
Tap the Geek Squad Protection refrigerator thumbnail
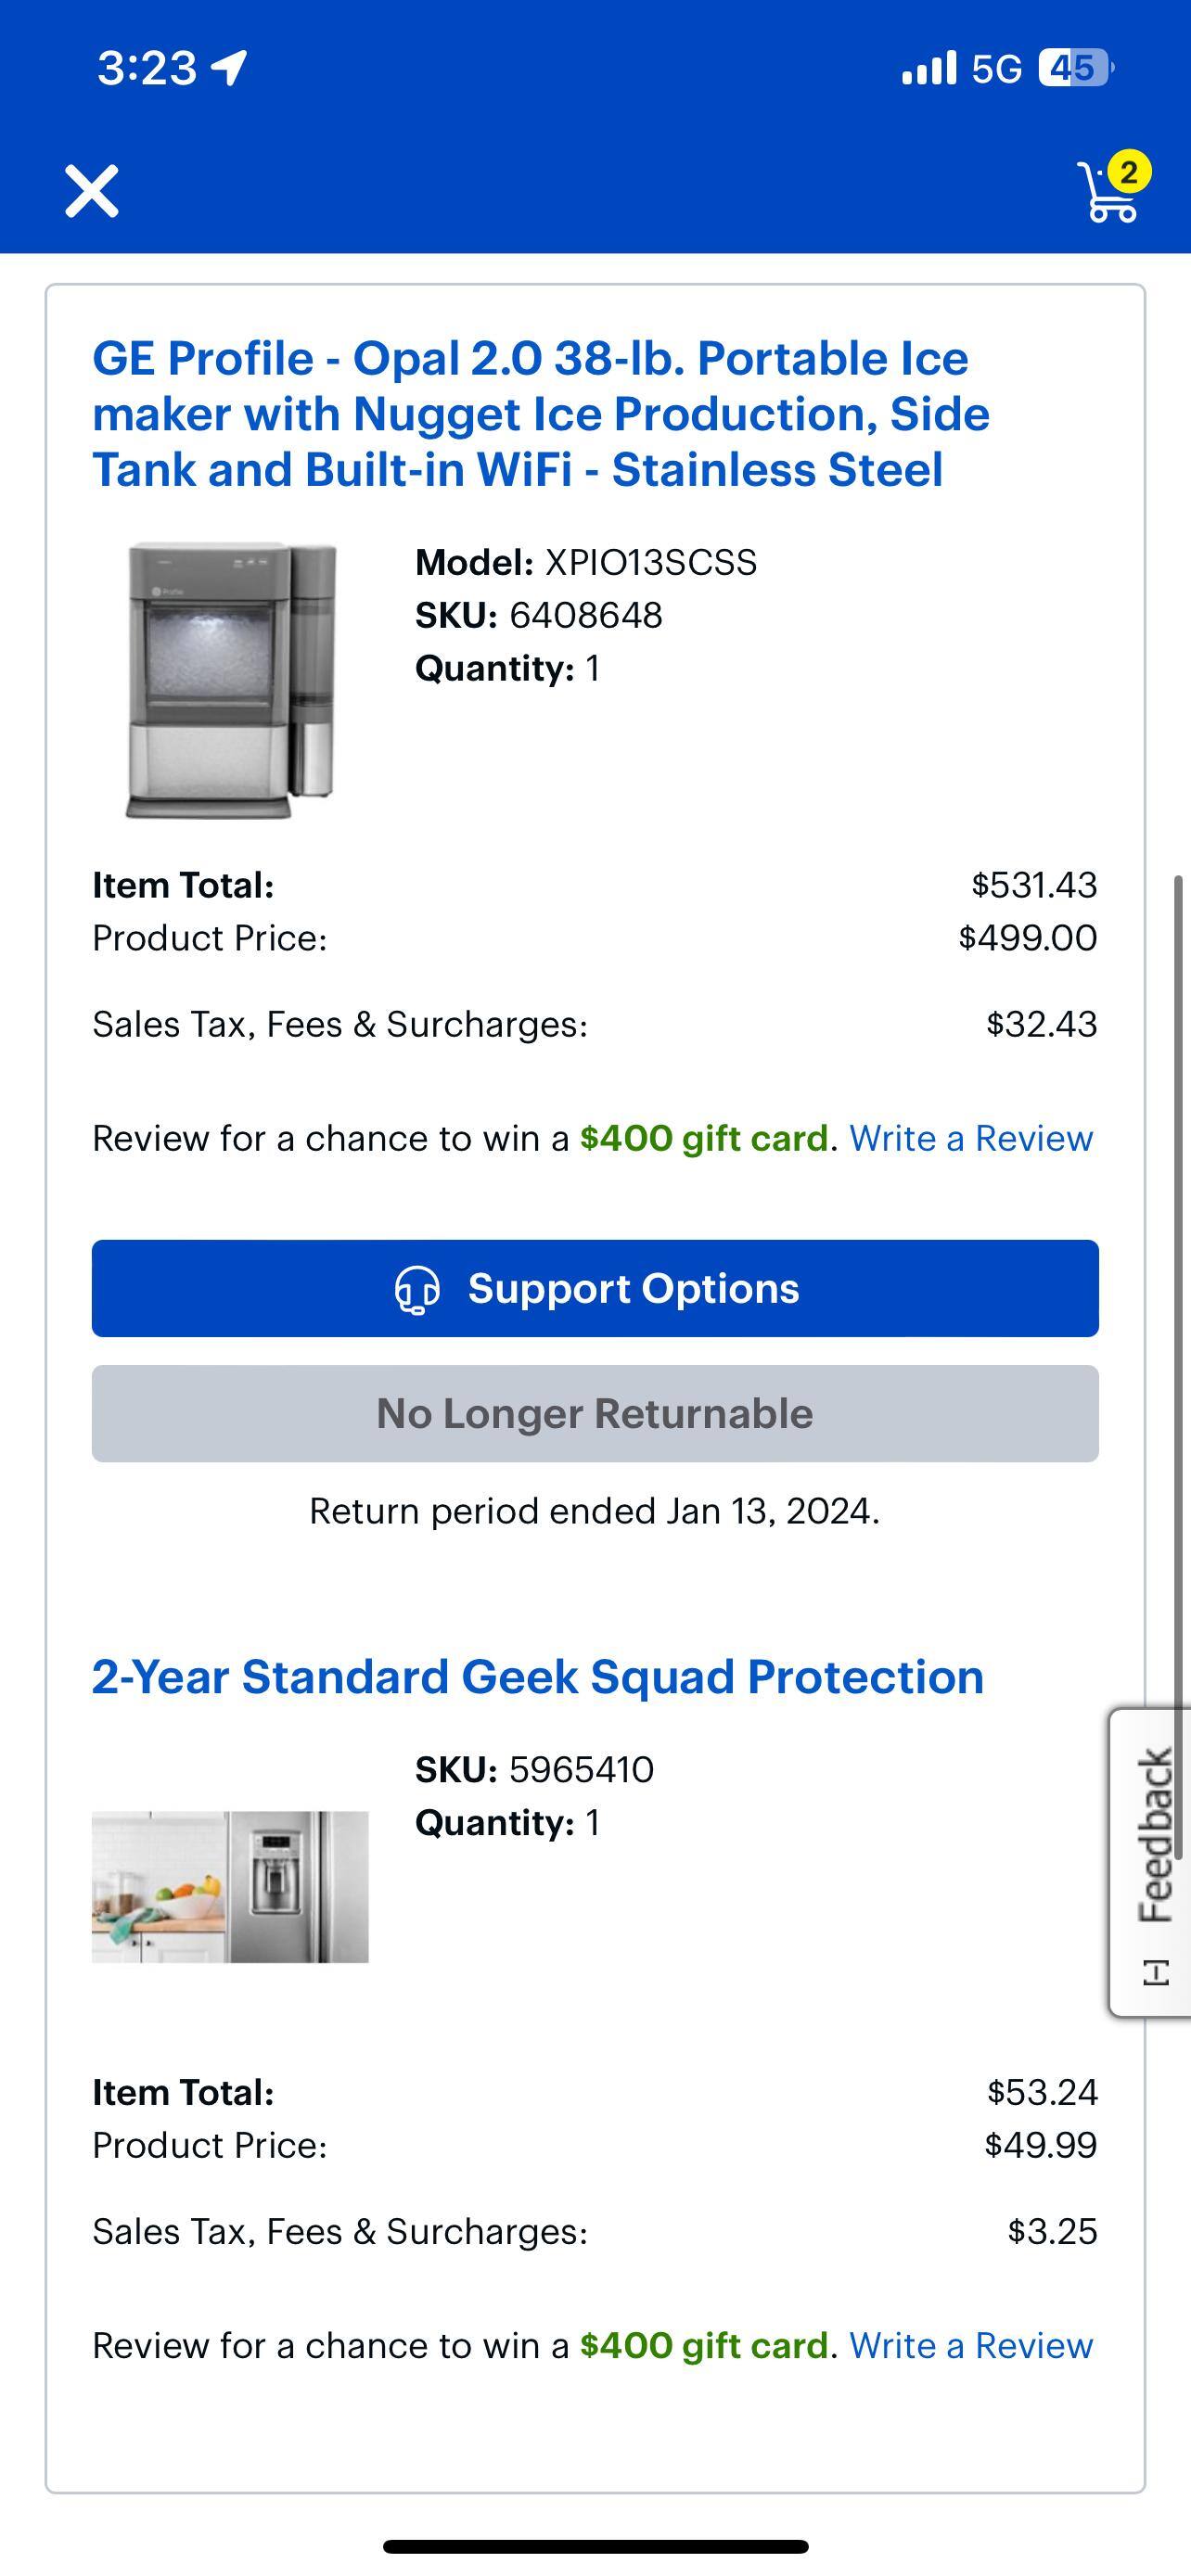(230, 1886)
